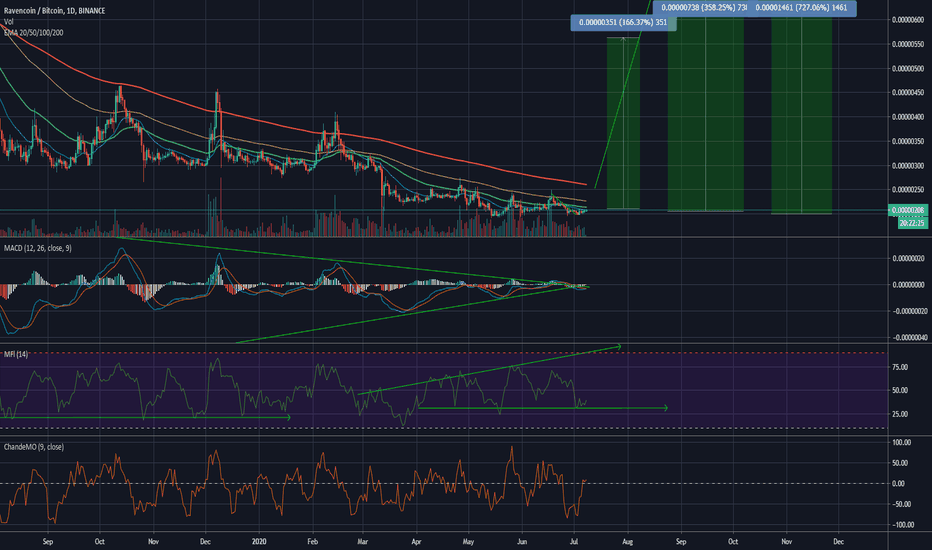Click 0.00000350 on the price axis
The height and width of the screenshot is (550, 932).
point(908,141)
